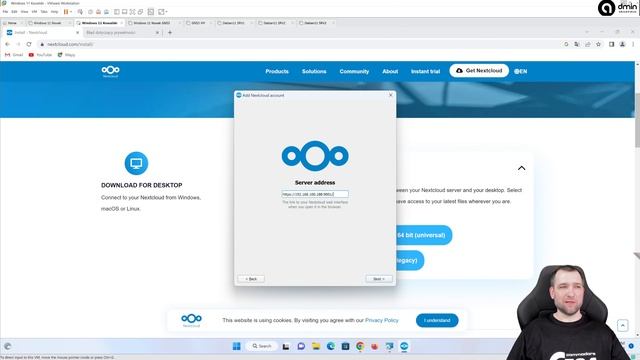The height and width of the screenshot is (360, 640).
Task: Open the About menu
Action: coord(390,71)
